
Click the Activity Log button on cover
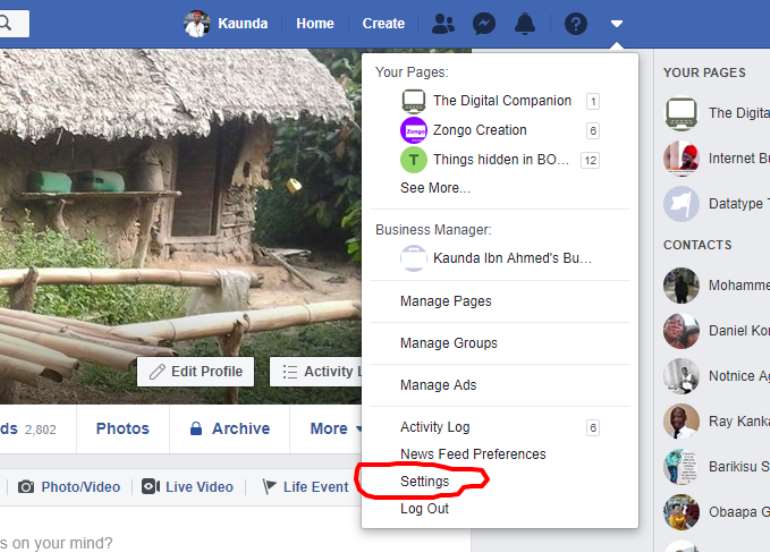(316, 372)
